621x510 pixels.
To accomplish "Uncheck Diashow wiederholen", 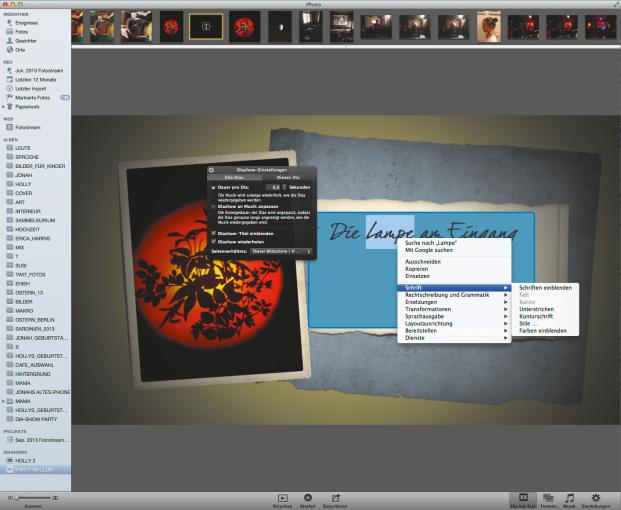I will (x=214, y=242).
